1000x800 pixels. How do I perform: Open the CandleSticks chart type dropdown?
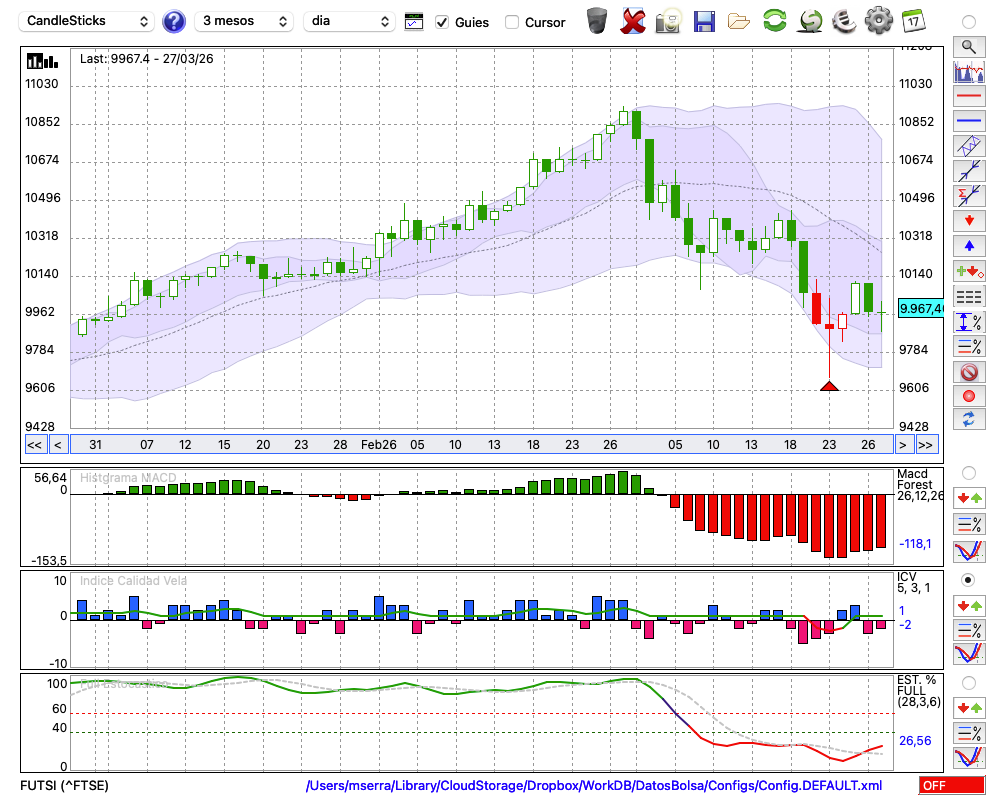coord(87,21)
